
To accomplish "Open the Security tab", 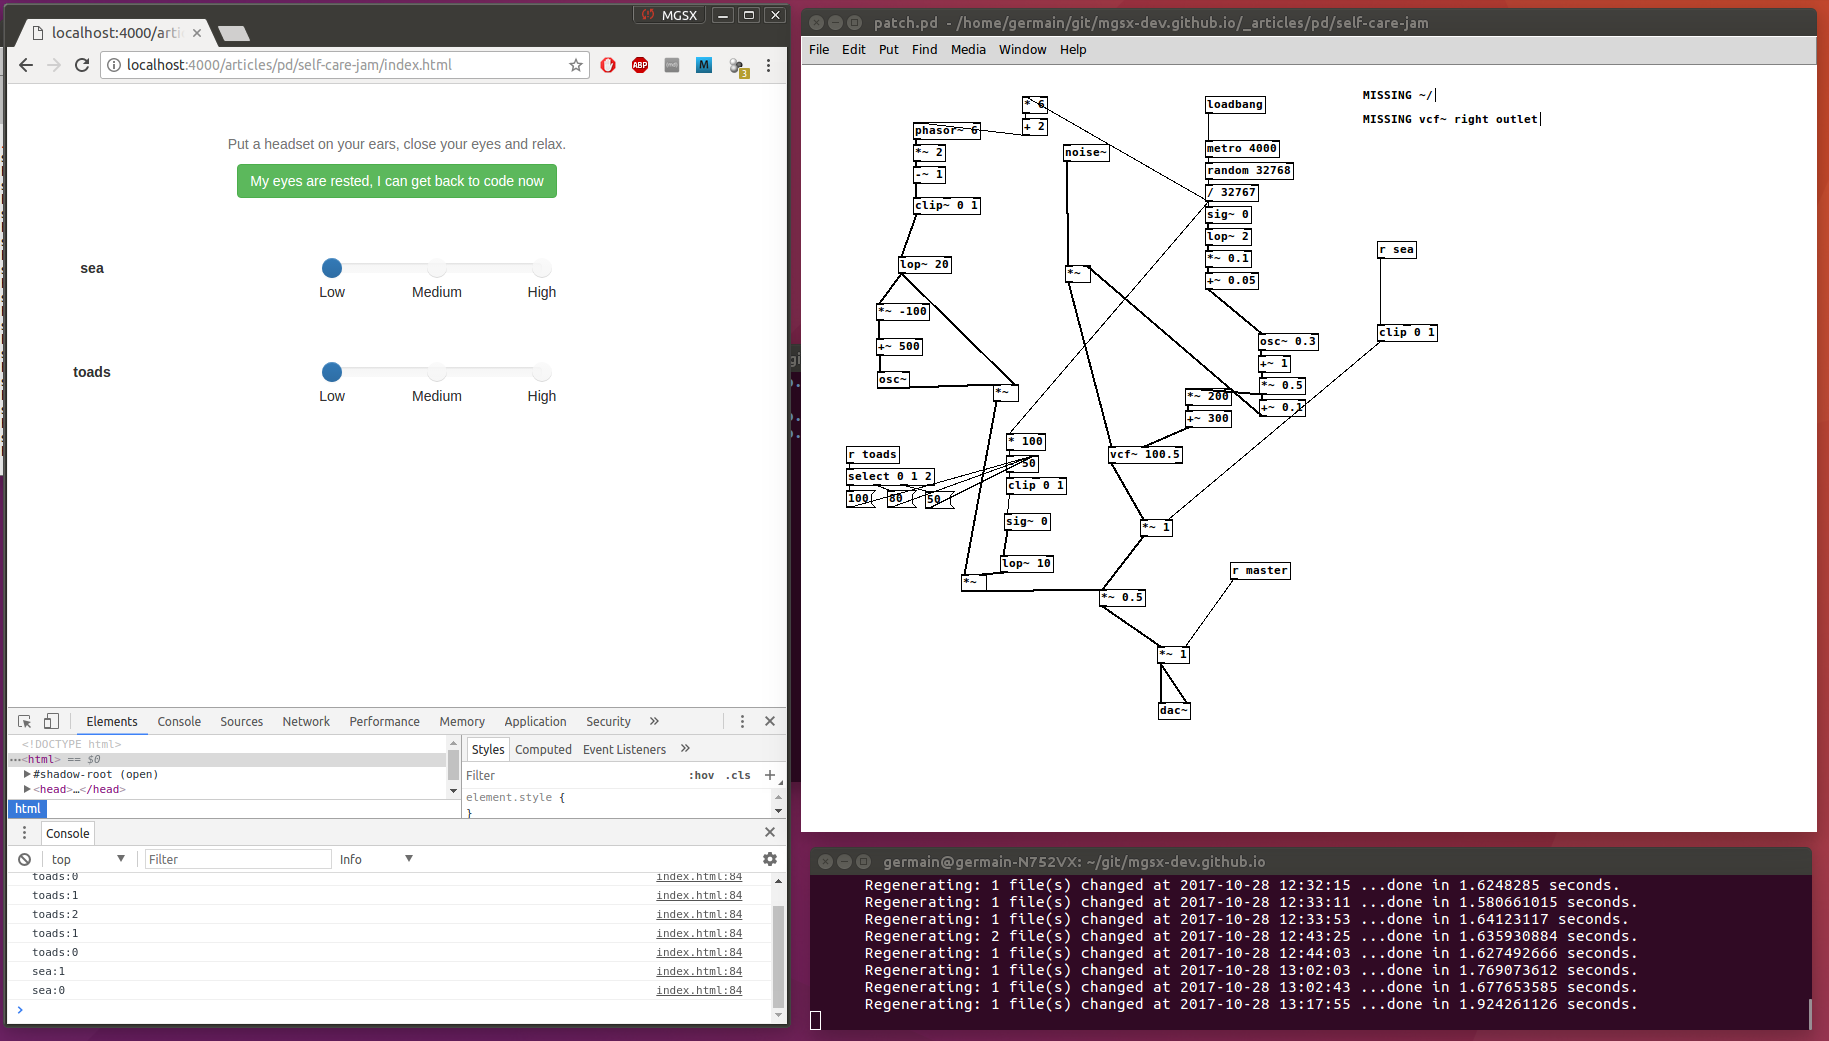I will (608, 721).
